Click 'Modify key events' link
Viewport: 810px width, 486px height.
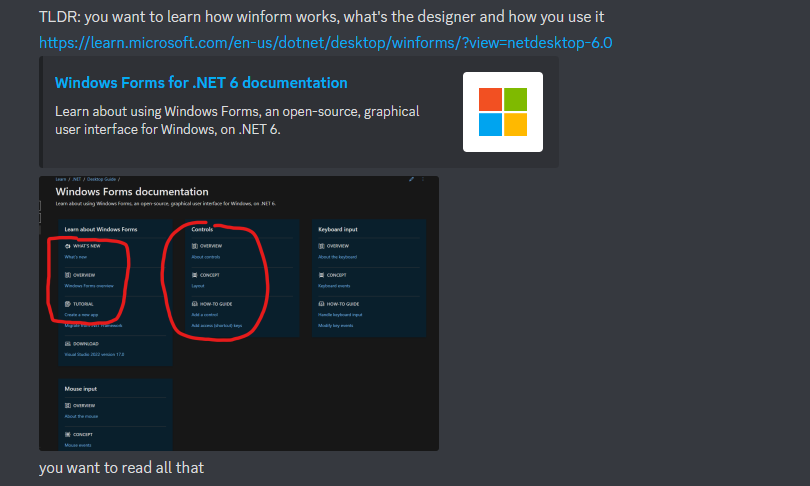click(x=336, y=325)
